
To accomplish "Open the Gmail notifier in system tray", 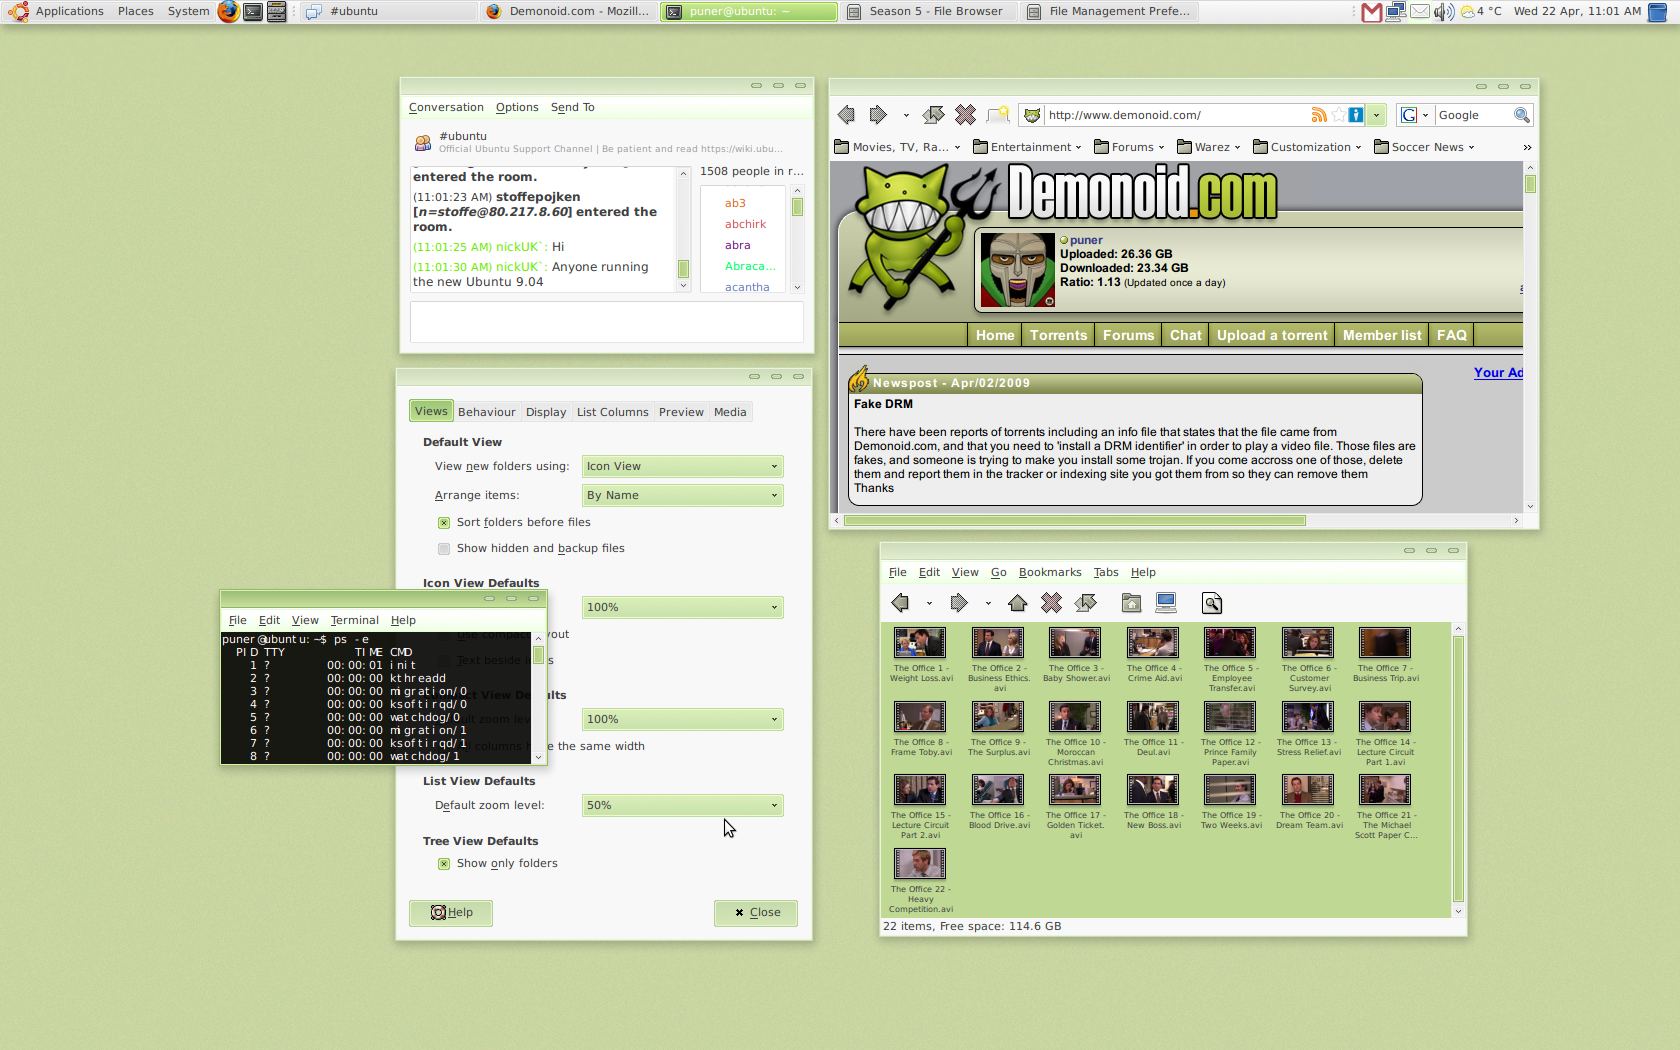I will tap(1372, 12).
